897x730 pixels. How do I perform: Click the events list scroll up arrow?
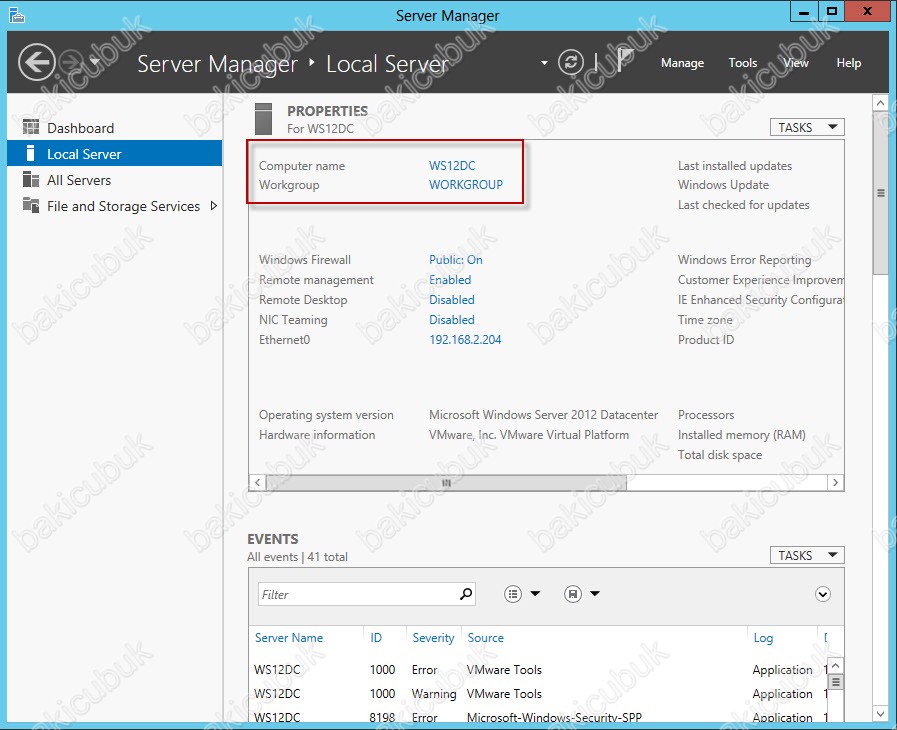tap(835, 665)
